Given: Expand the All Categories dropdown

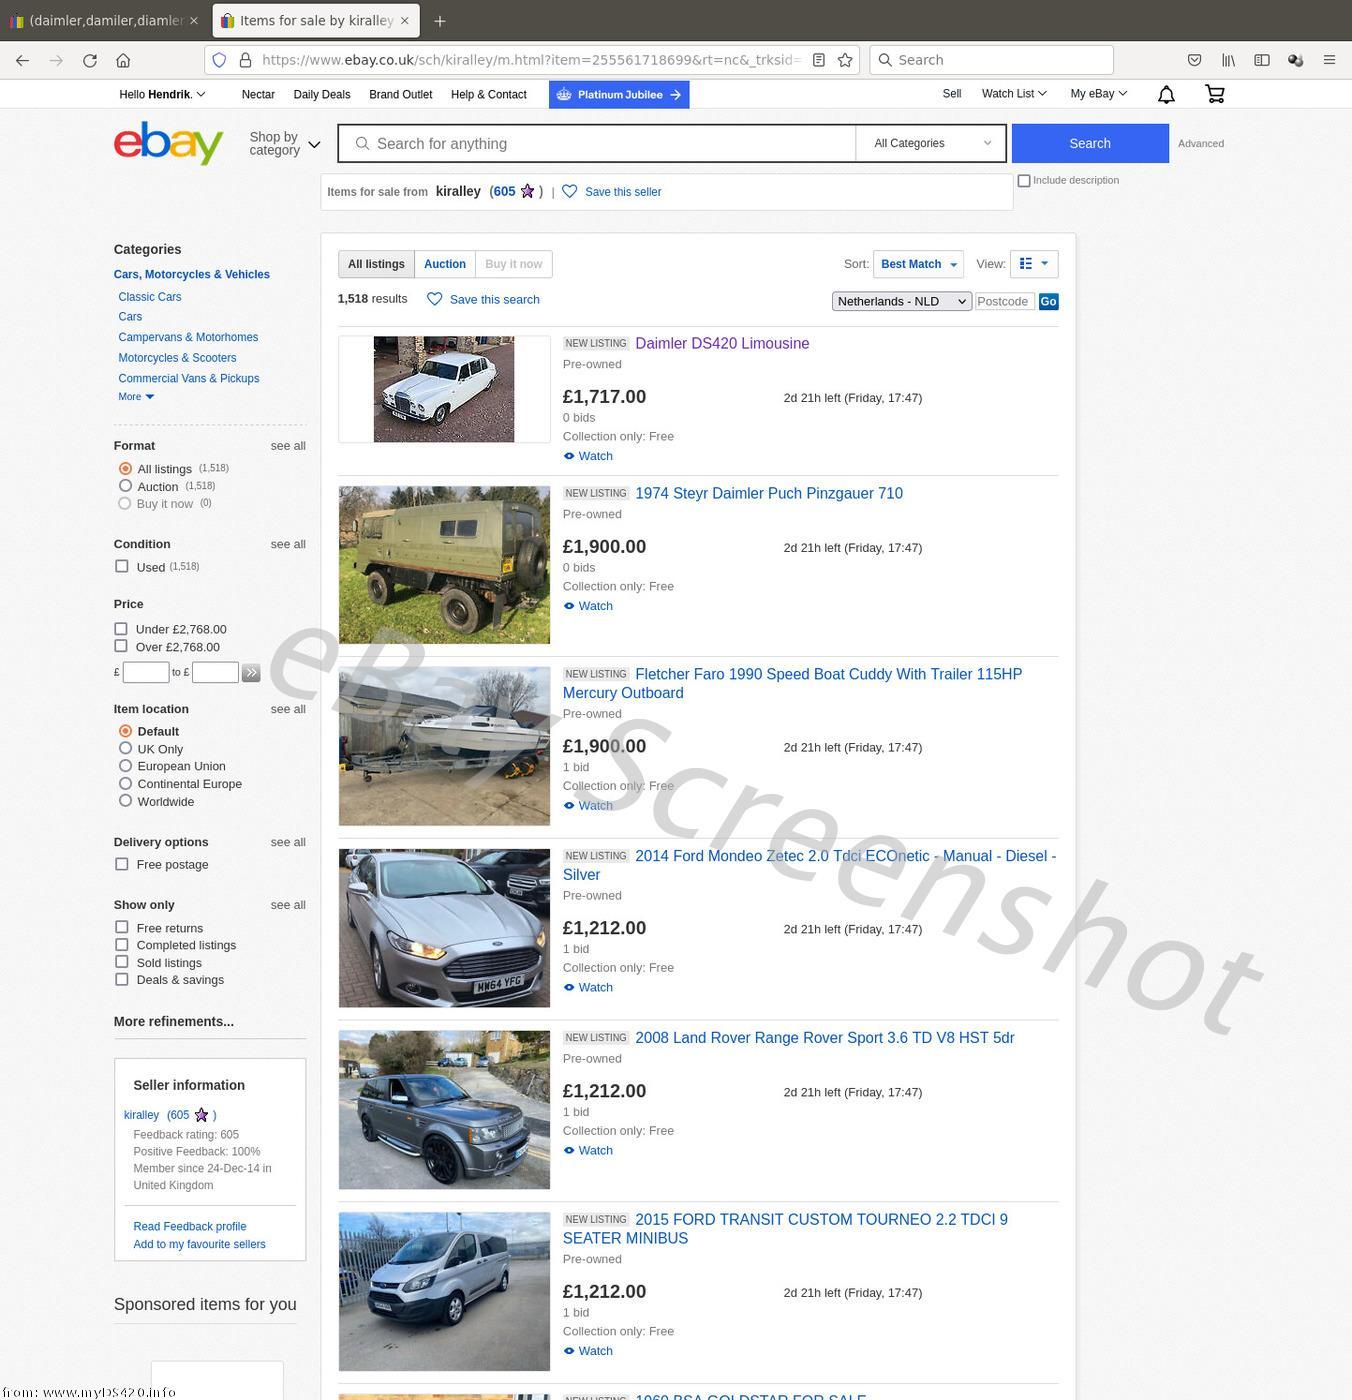Looking at the screenshot, I should click(x=931, y=143).
